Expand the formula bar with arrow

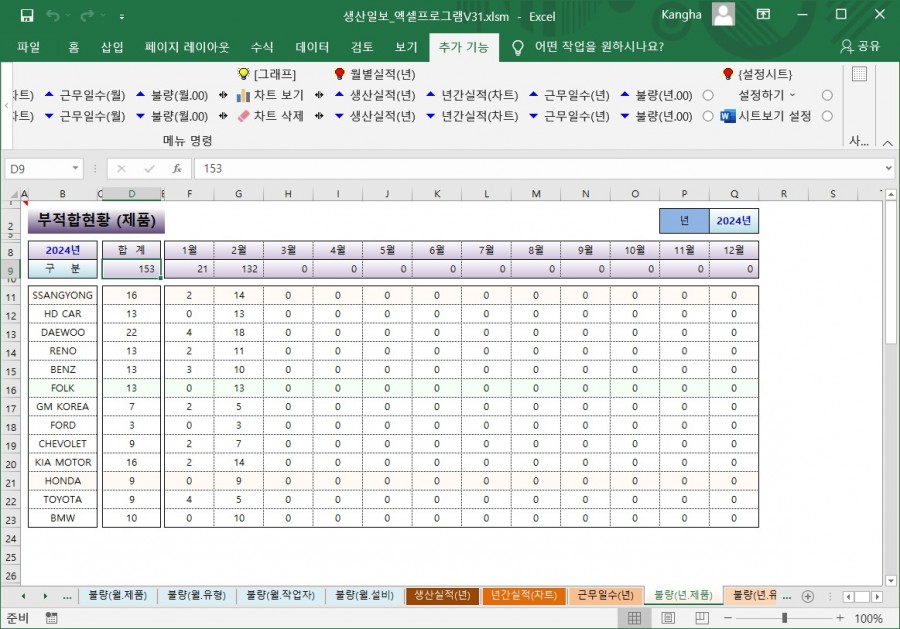point(889,168)
